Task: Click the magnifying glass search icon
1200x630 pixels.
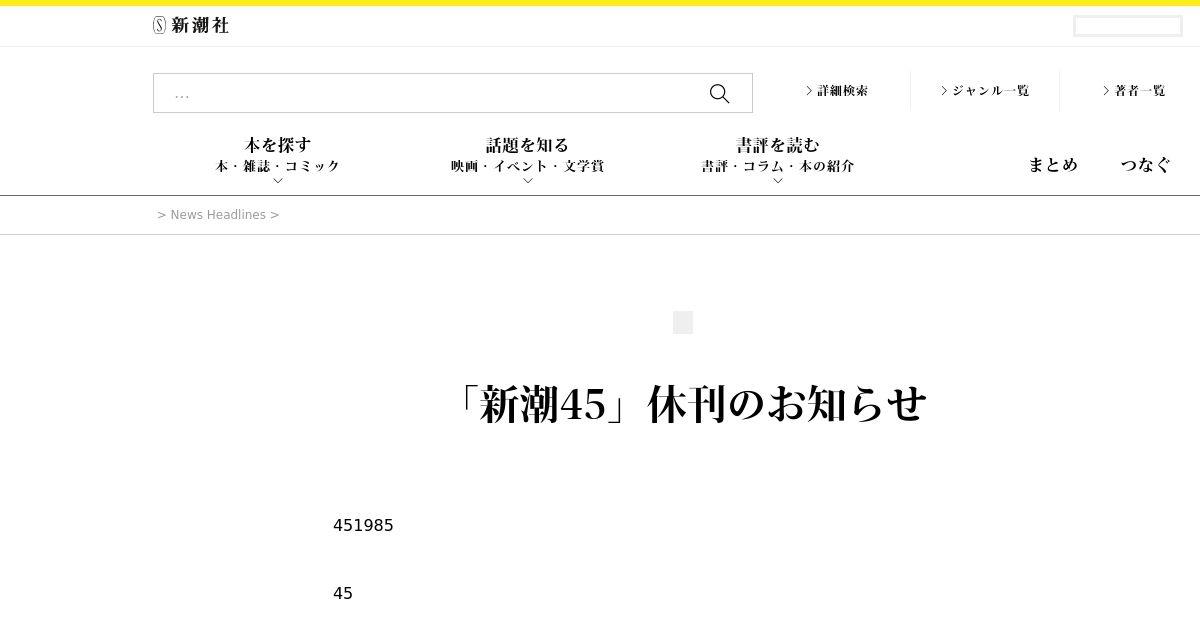Action: (x=719, y=93)
